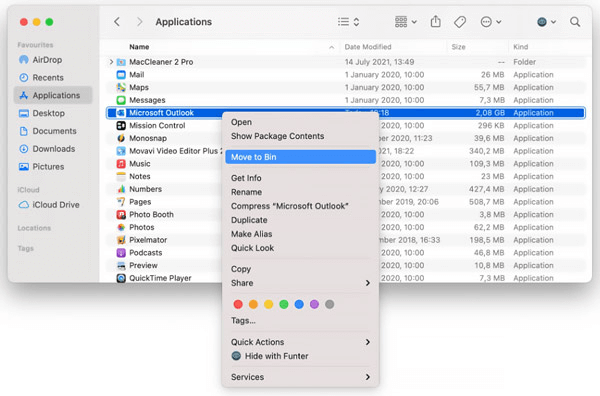
Task: Go back with the toolbar back arrow
Action: pos(117,22)
